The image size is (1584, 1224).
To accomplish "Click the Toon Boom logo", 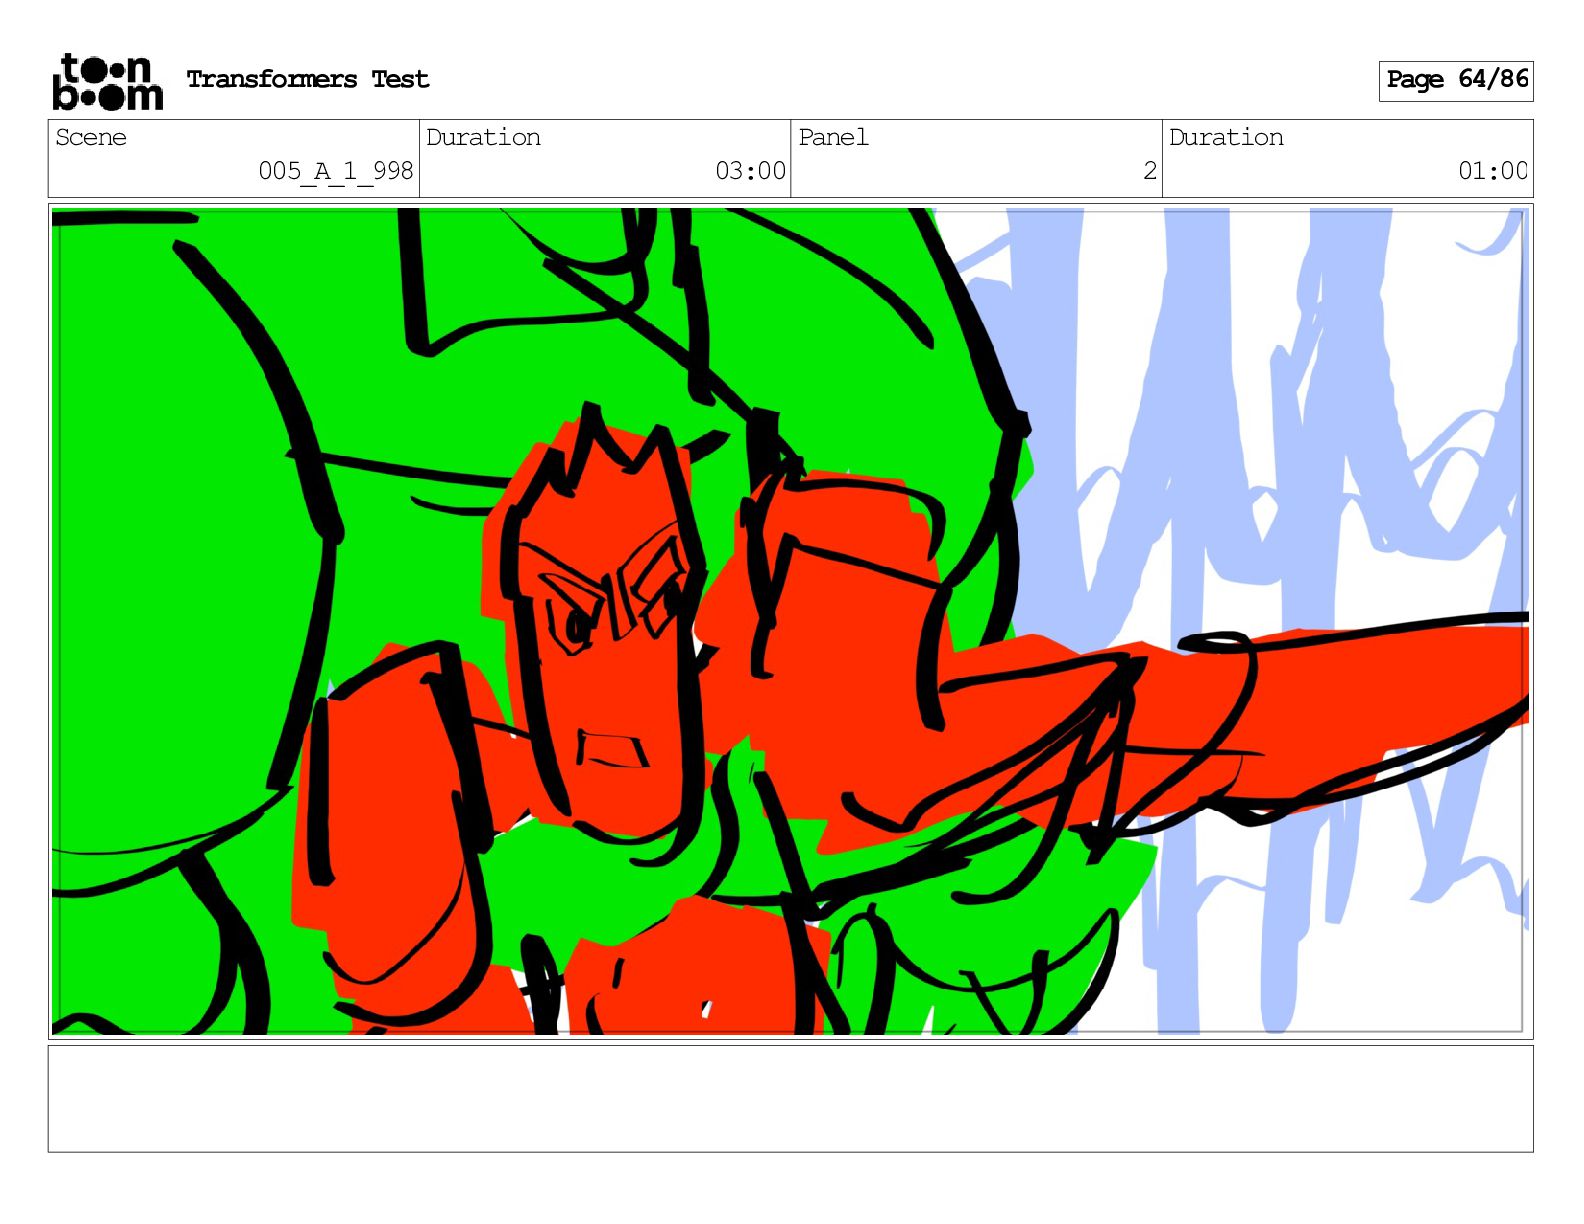I will tap(107, 81).
